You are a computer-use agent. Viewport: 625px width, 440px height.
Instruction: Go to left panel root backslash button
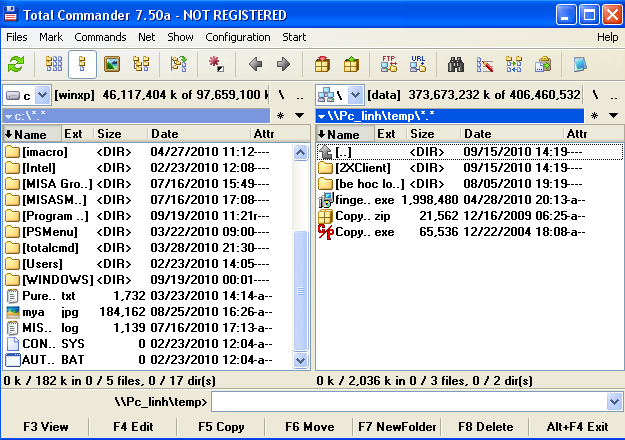coord(281,95)
